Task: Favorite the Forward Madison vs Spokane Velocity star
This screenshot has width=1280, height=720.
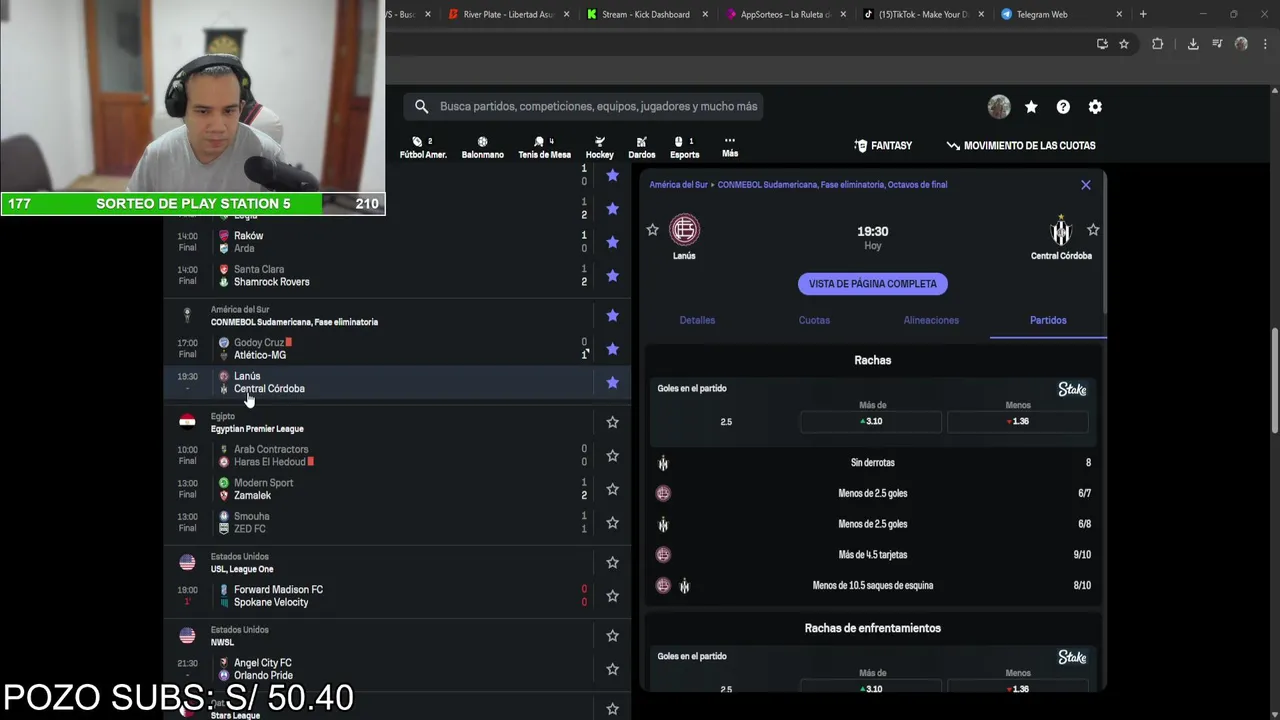Action: click(x=612, y=596)
